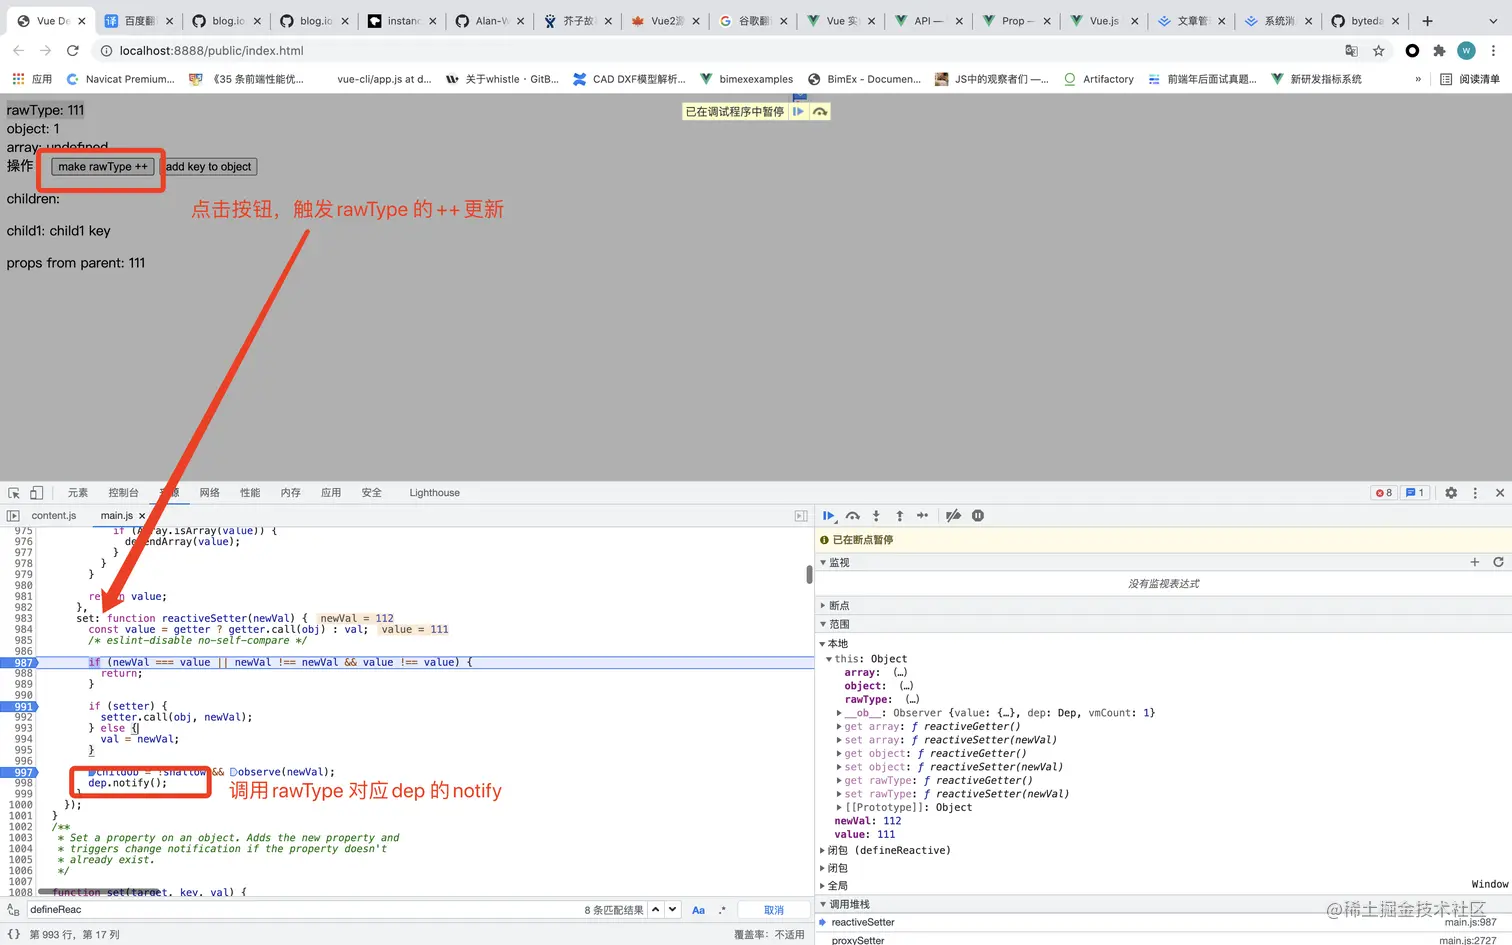This screenshot has width=1512, height=945.
Task: Expand the __ob__: Observer entry
Action: click(839, 713)
